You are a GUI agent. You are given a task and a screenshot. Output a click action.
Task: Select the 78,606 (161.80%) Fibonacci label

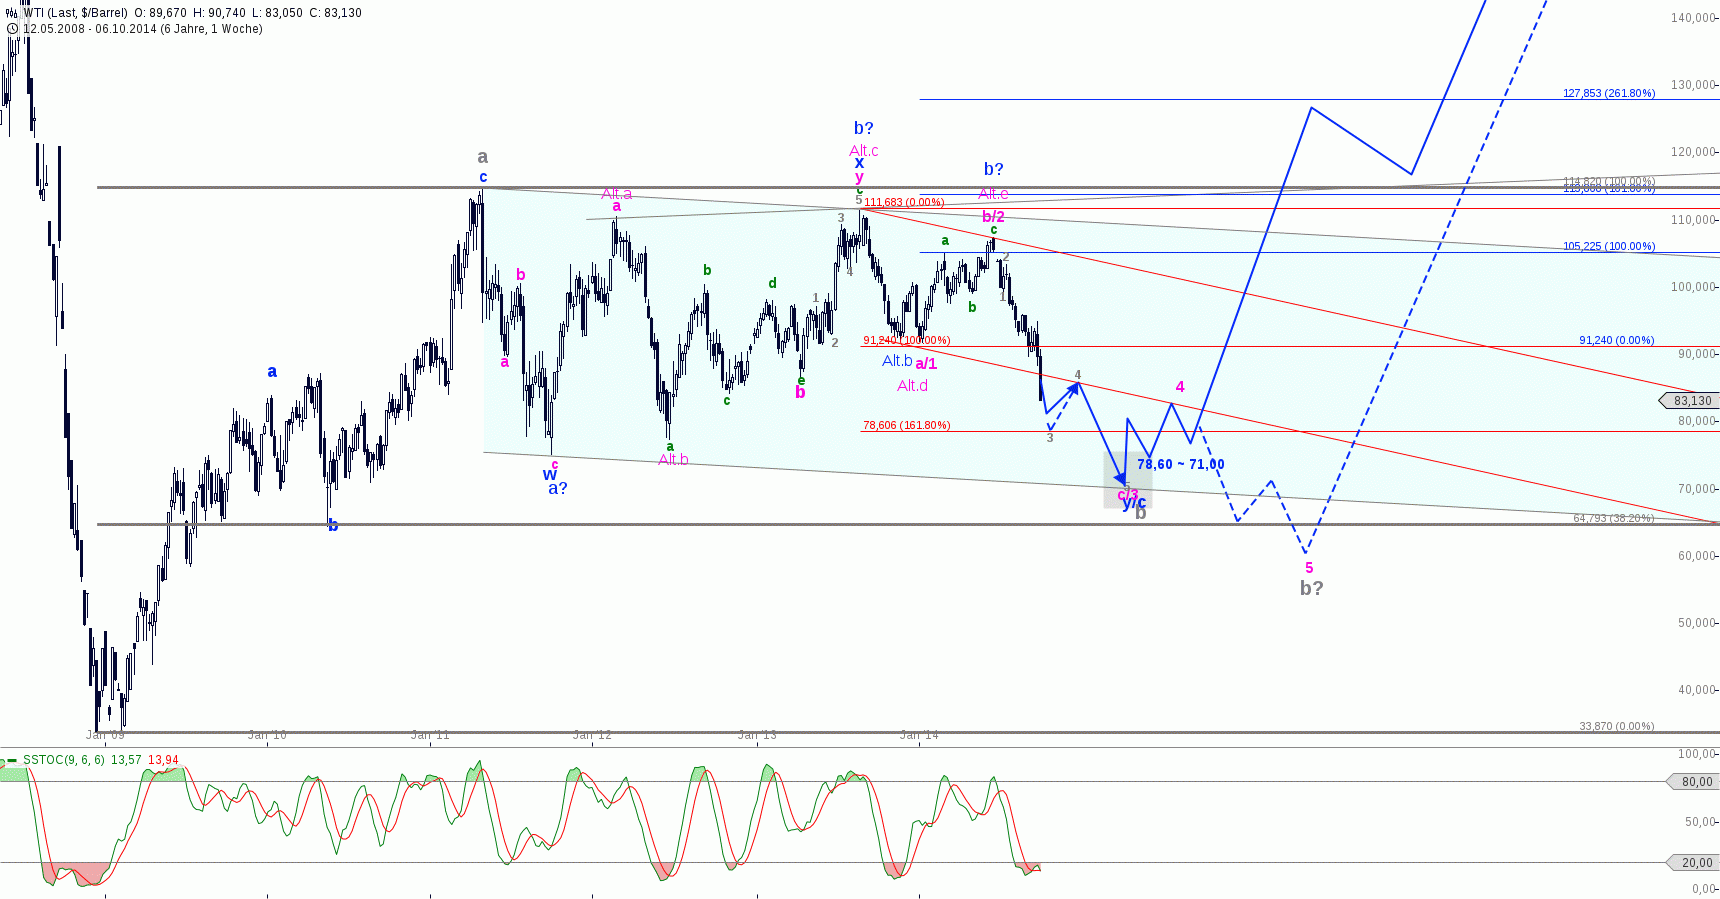(906, 425)
